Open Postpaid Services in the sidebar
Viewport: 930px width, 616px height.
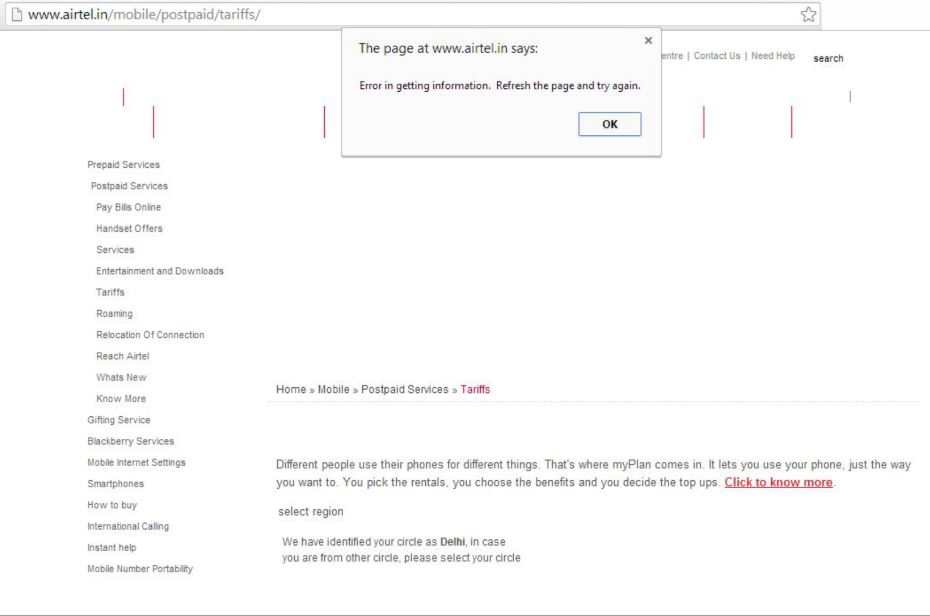coord(129,186)
